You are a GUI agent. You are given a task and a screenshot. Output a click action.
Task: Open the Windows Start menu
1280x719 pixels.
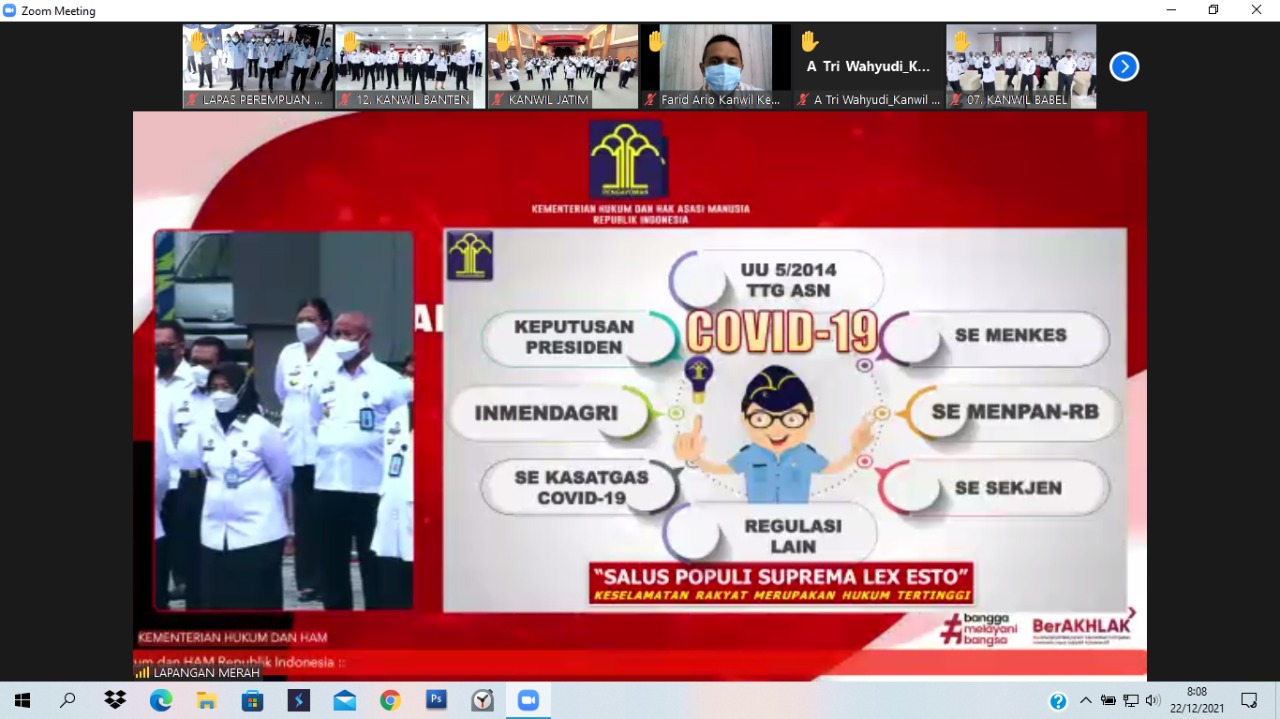[x=22, y=700]
